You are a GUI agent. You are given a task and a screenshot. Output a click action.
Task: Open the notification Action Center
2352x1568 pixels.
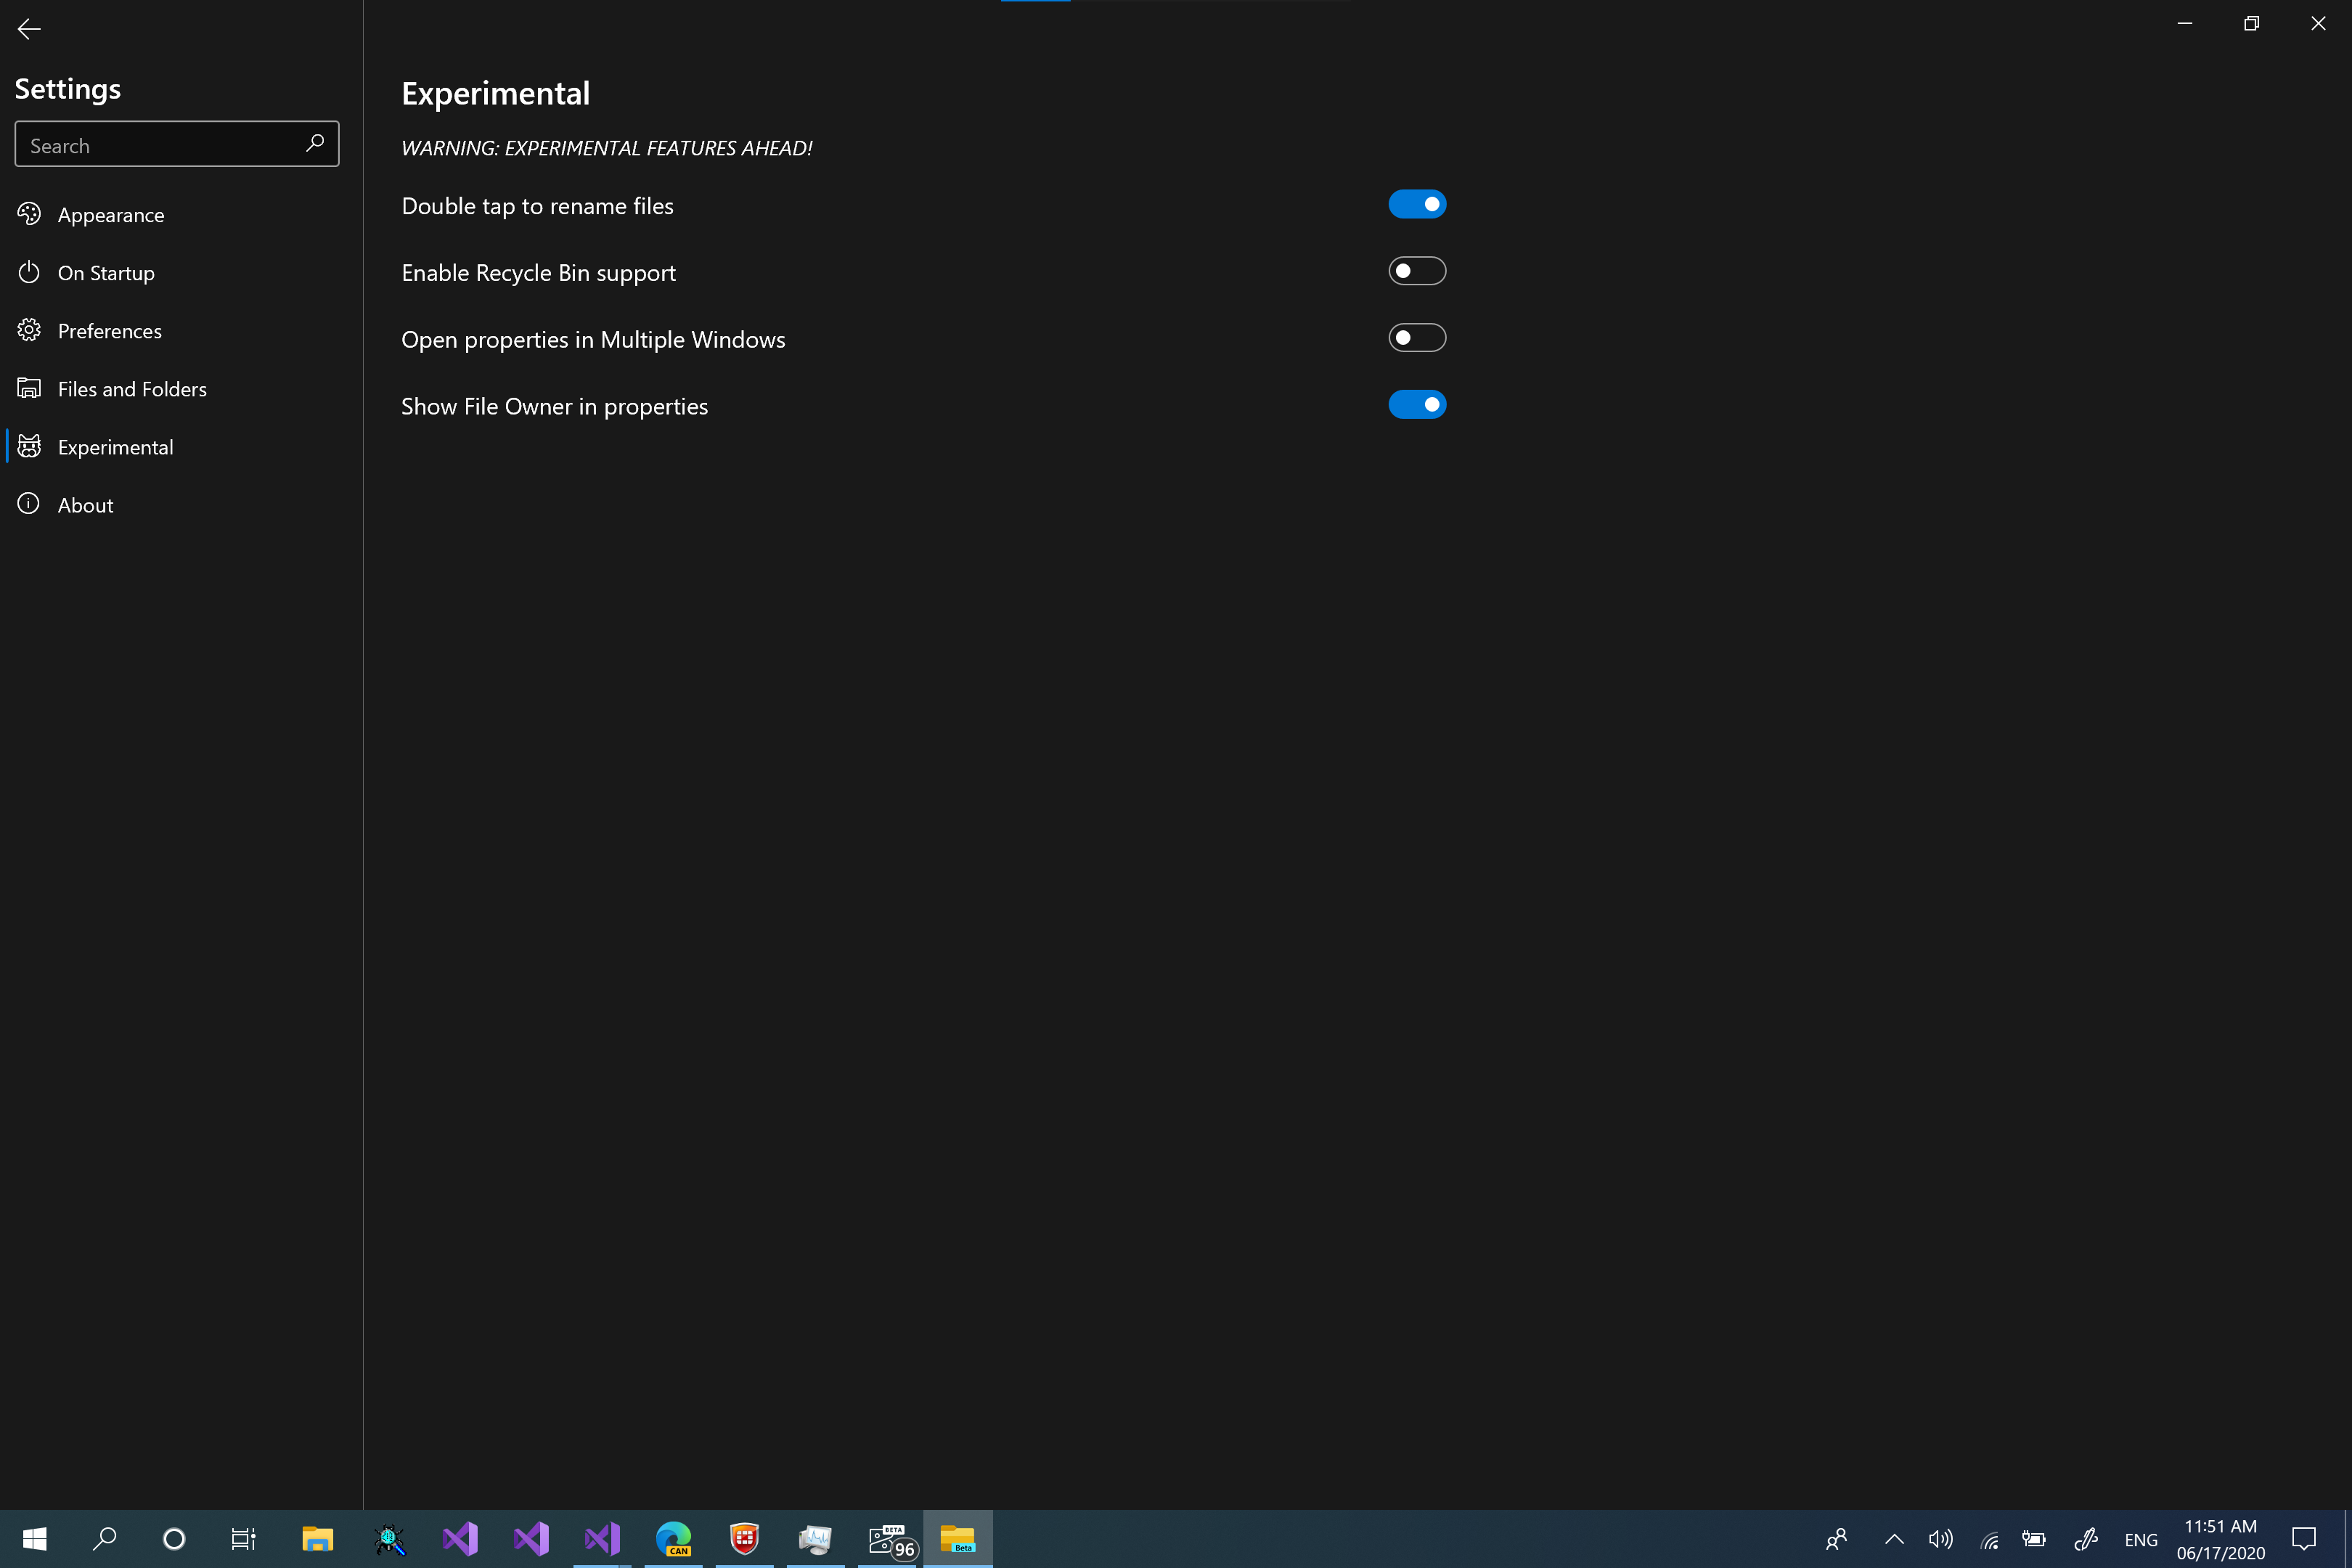coord(2304,1539)
